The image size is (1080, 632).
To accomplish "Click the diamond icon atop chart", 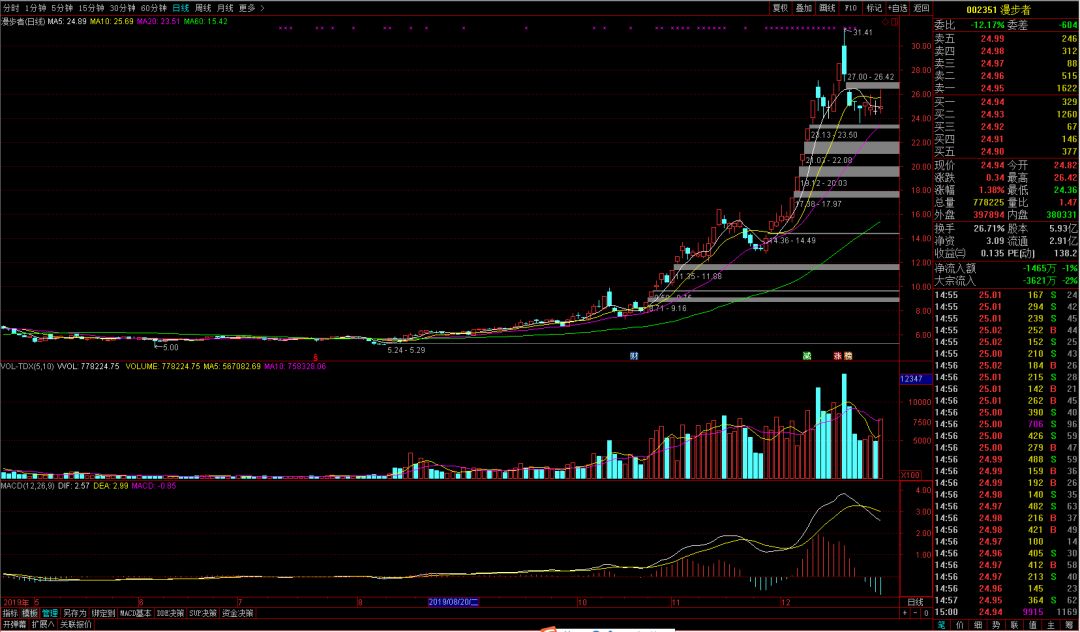I will [x=886, y=22].
